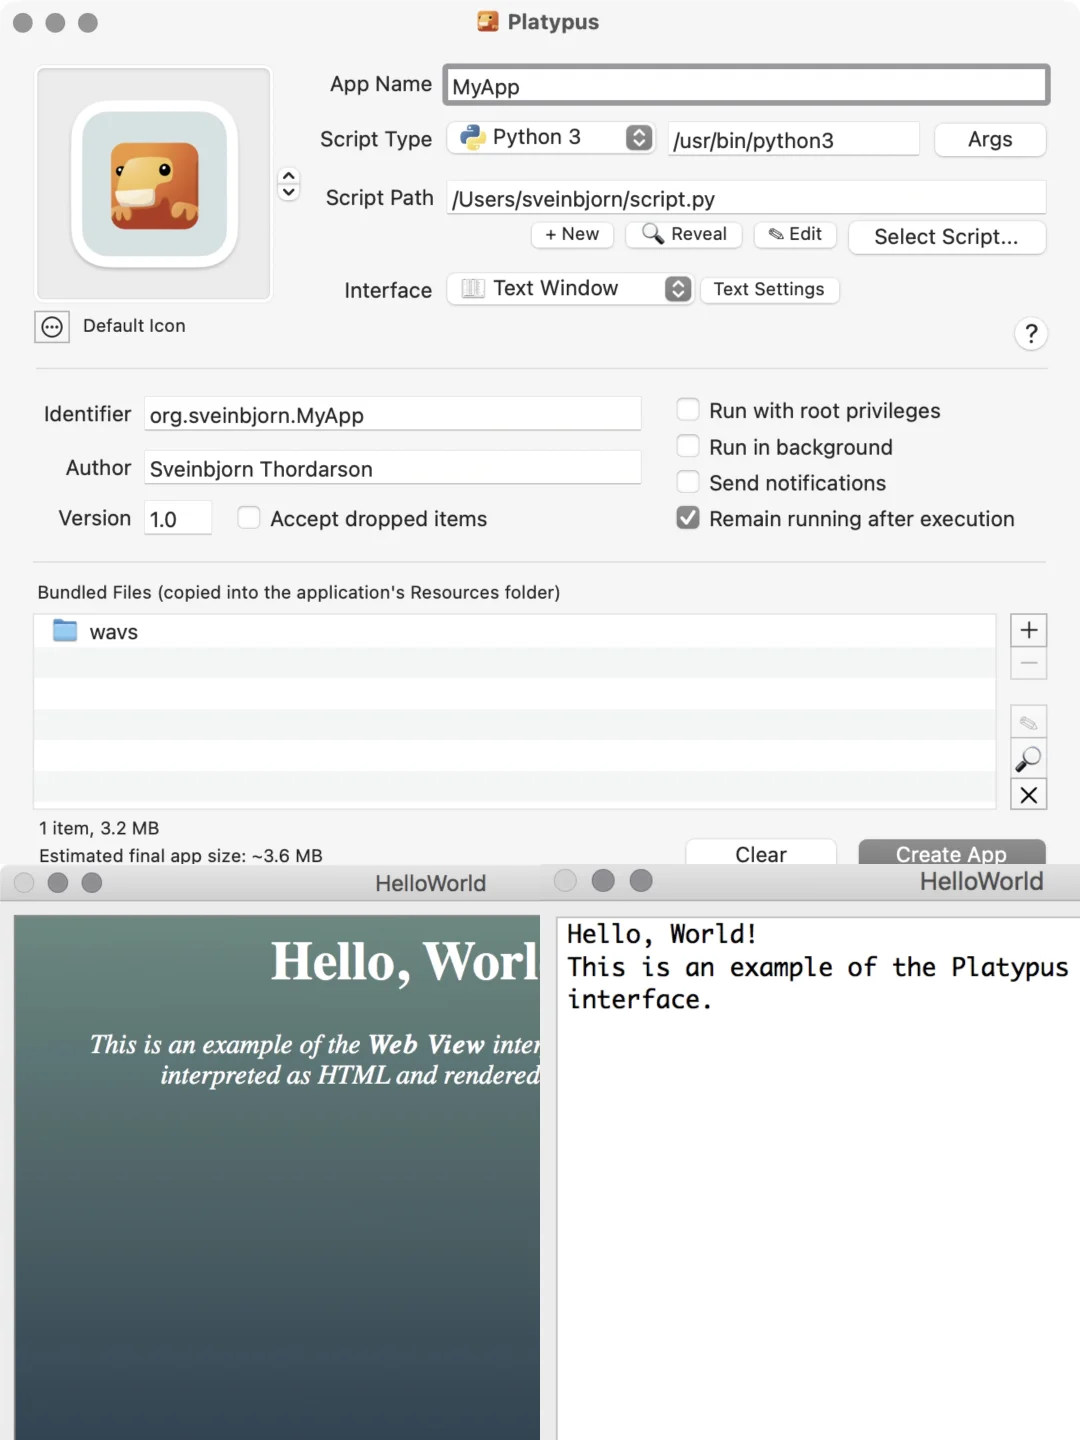Enable Send notifications
The width and height of the screenshot is (1080, 1440).
click(688, 481)
